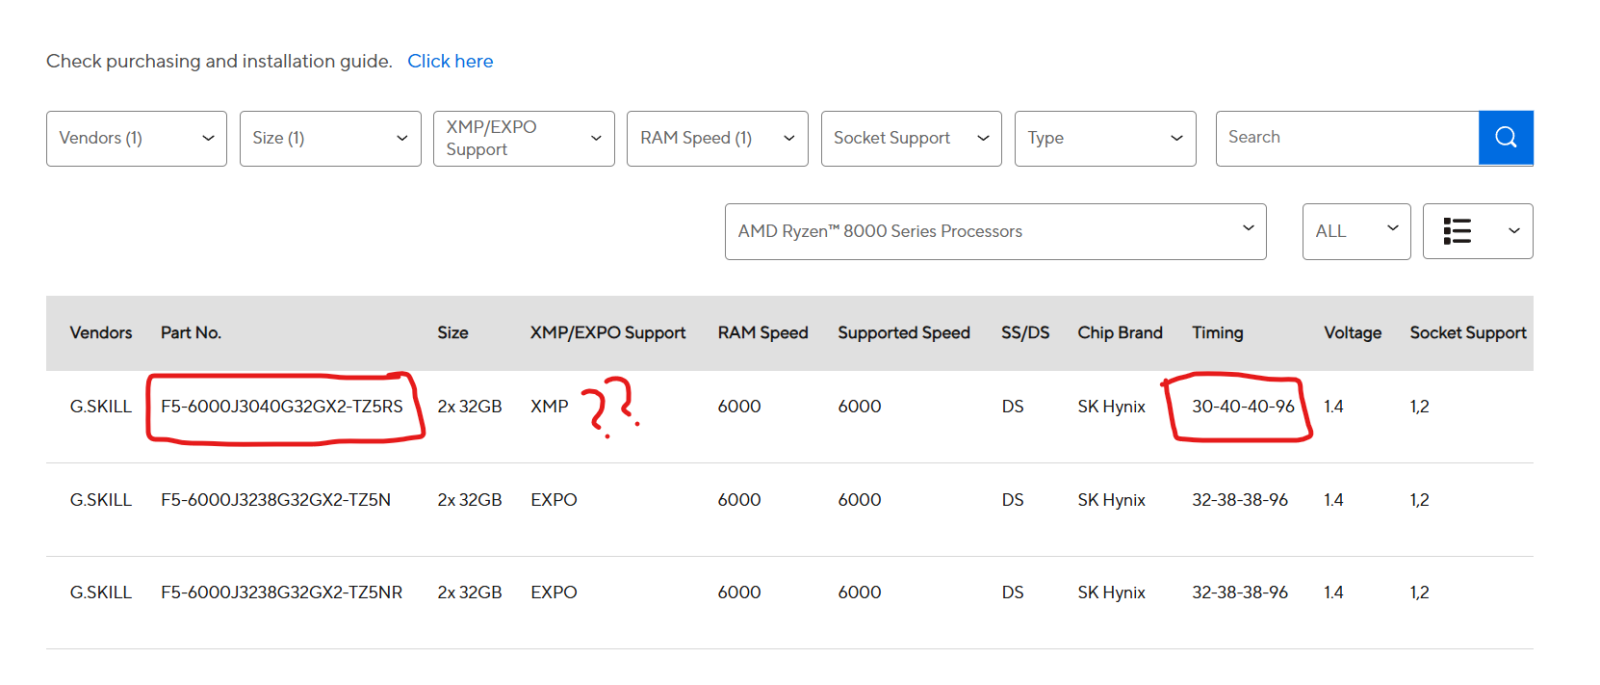Focus the Search text field
Viewport: 1600px width, 685px height.
[1347, 138]
